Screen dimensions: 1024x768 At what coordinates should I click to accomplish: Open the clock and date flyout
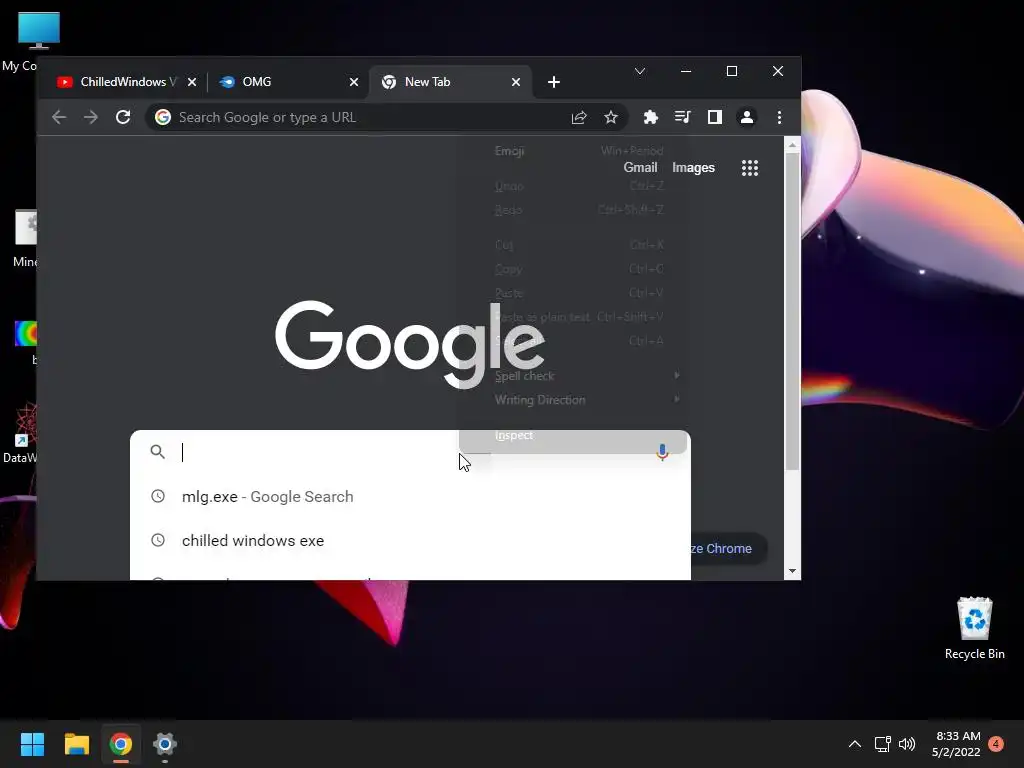(957, 744)
